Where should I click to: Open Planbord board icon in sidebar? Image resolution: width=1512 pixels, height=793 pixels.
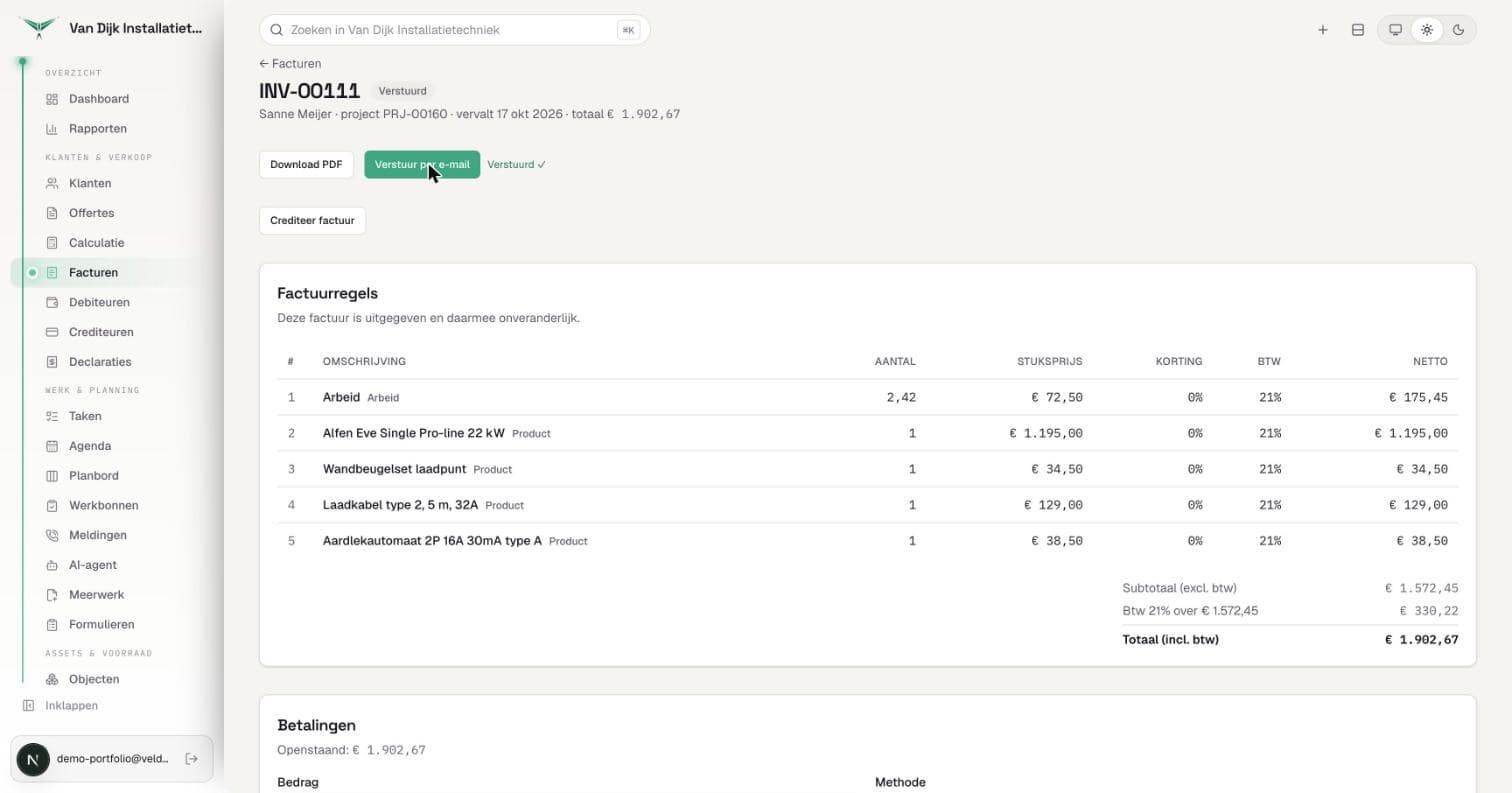[52, 476]
